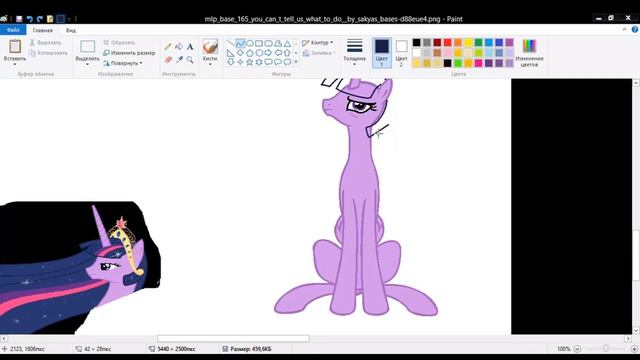The image size is (640, 360).
Task: Click the Select (Выделить) rectangle button
Action: tap(87, 46)
